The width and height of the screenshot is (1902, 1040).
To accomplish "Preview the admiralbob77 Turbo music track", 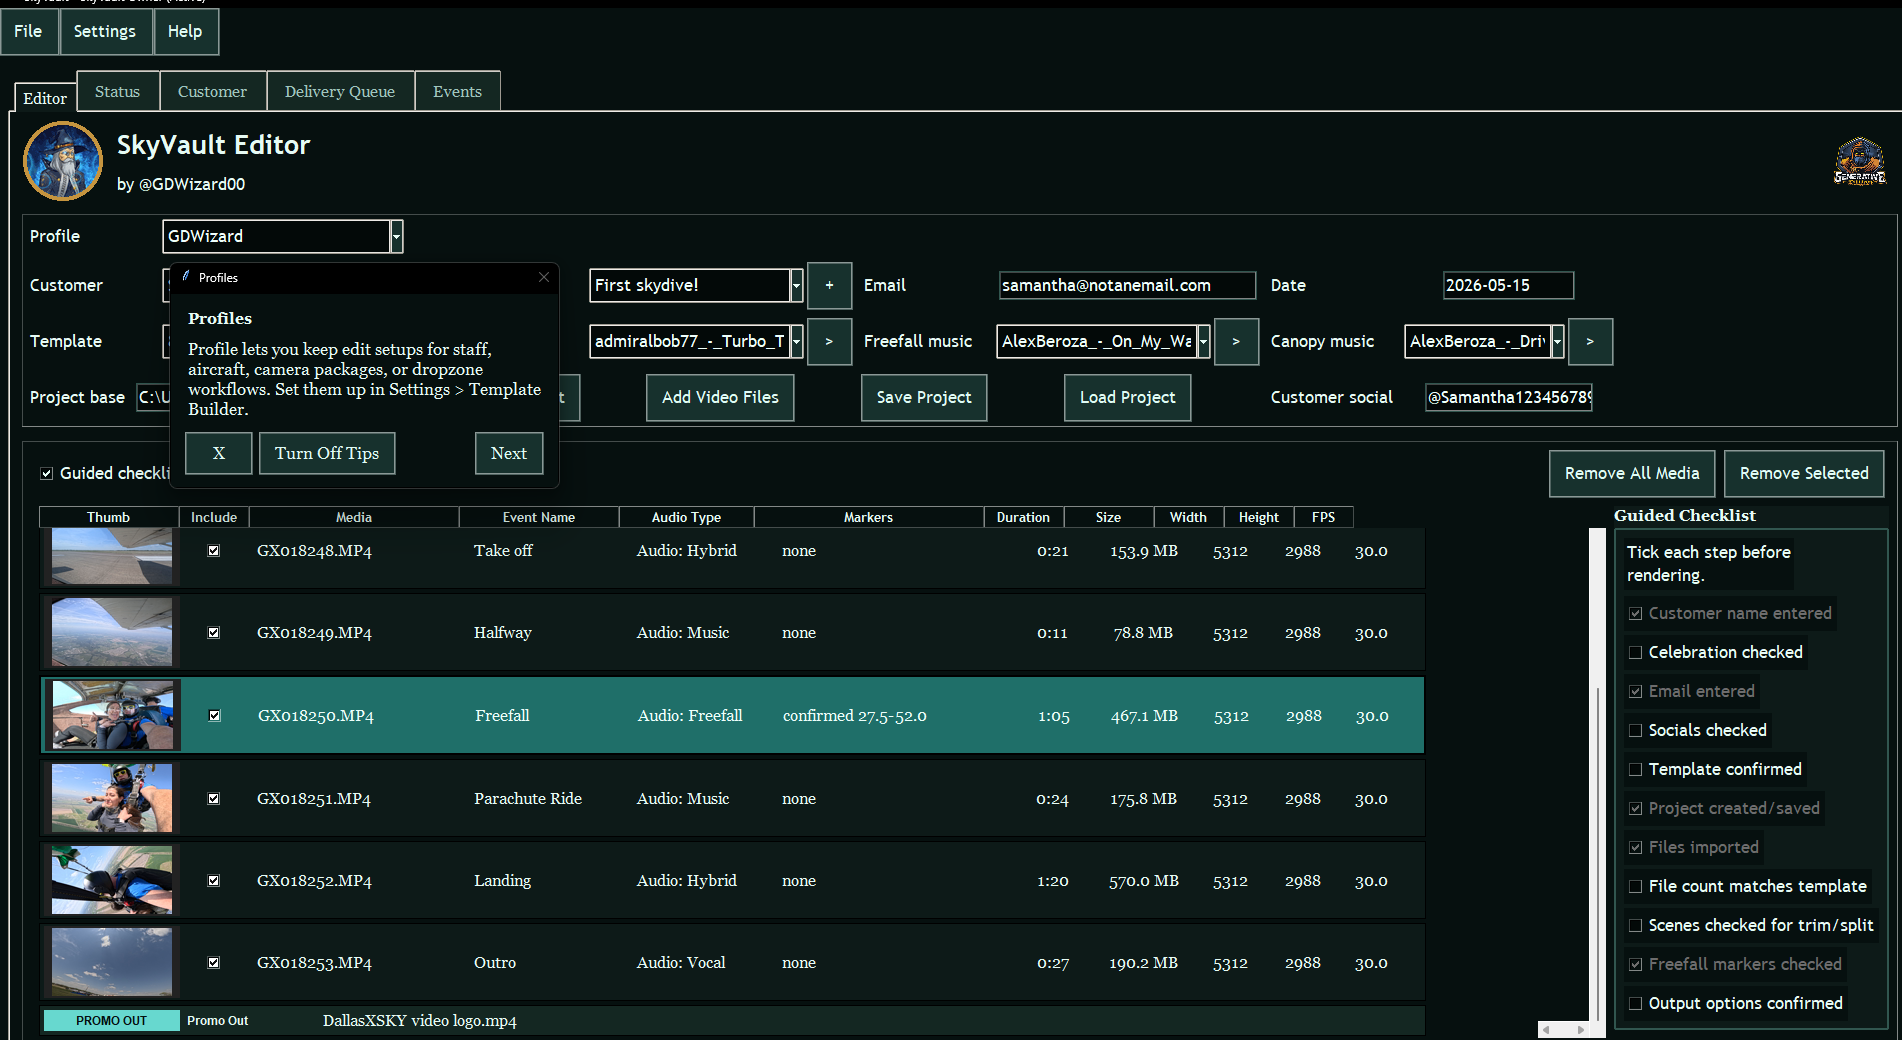I will pos(829,341).
